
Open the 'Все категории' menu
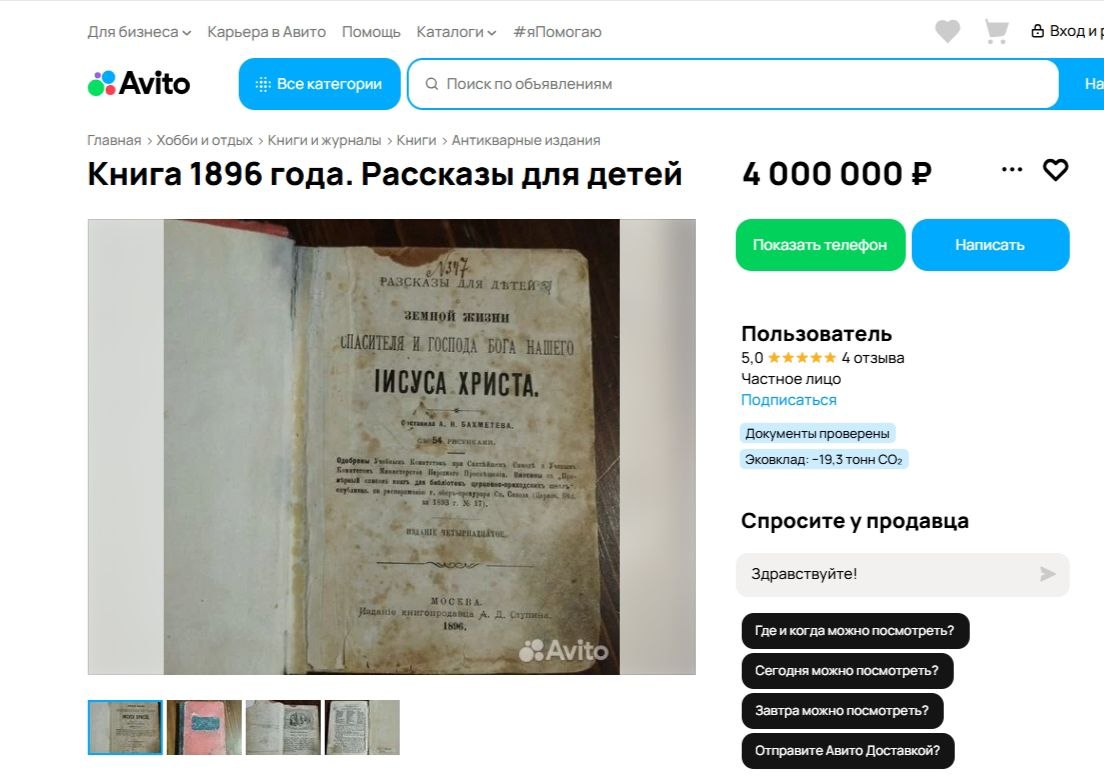(x=320, y=84)
